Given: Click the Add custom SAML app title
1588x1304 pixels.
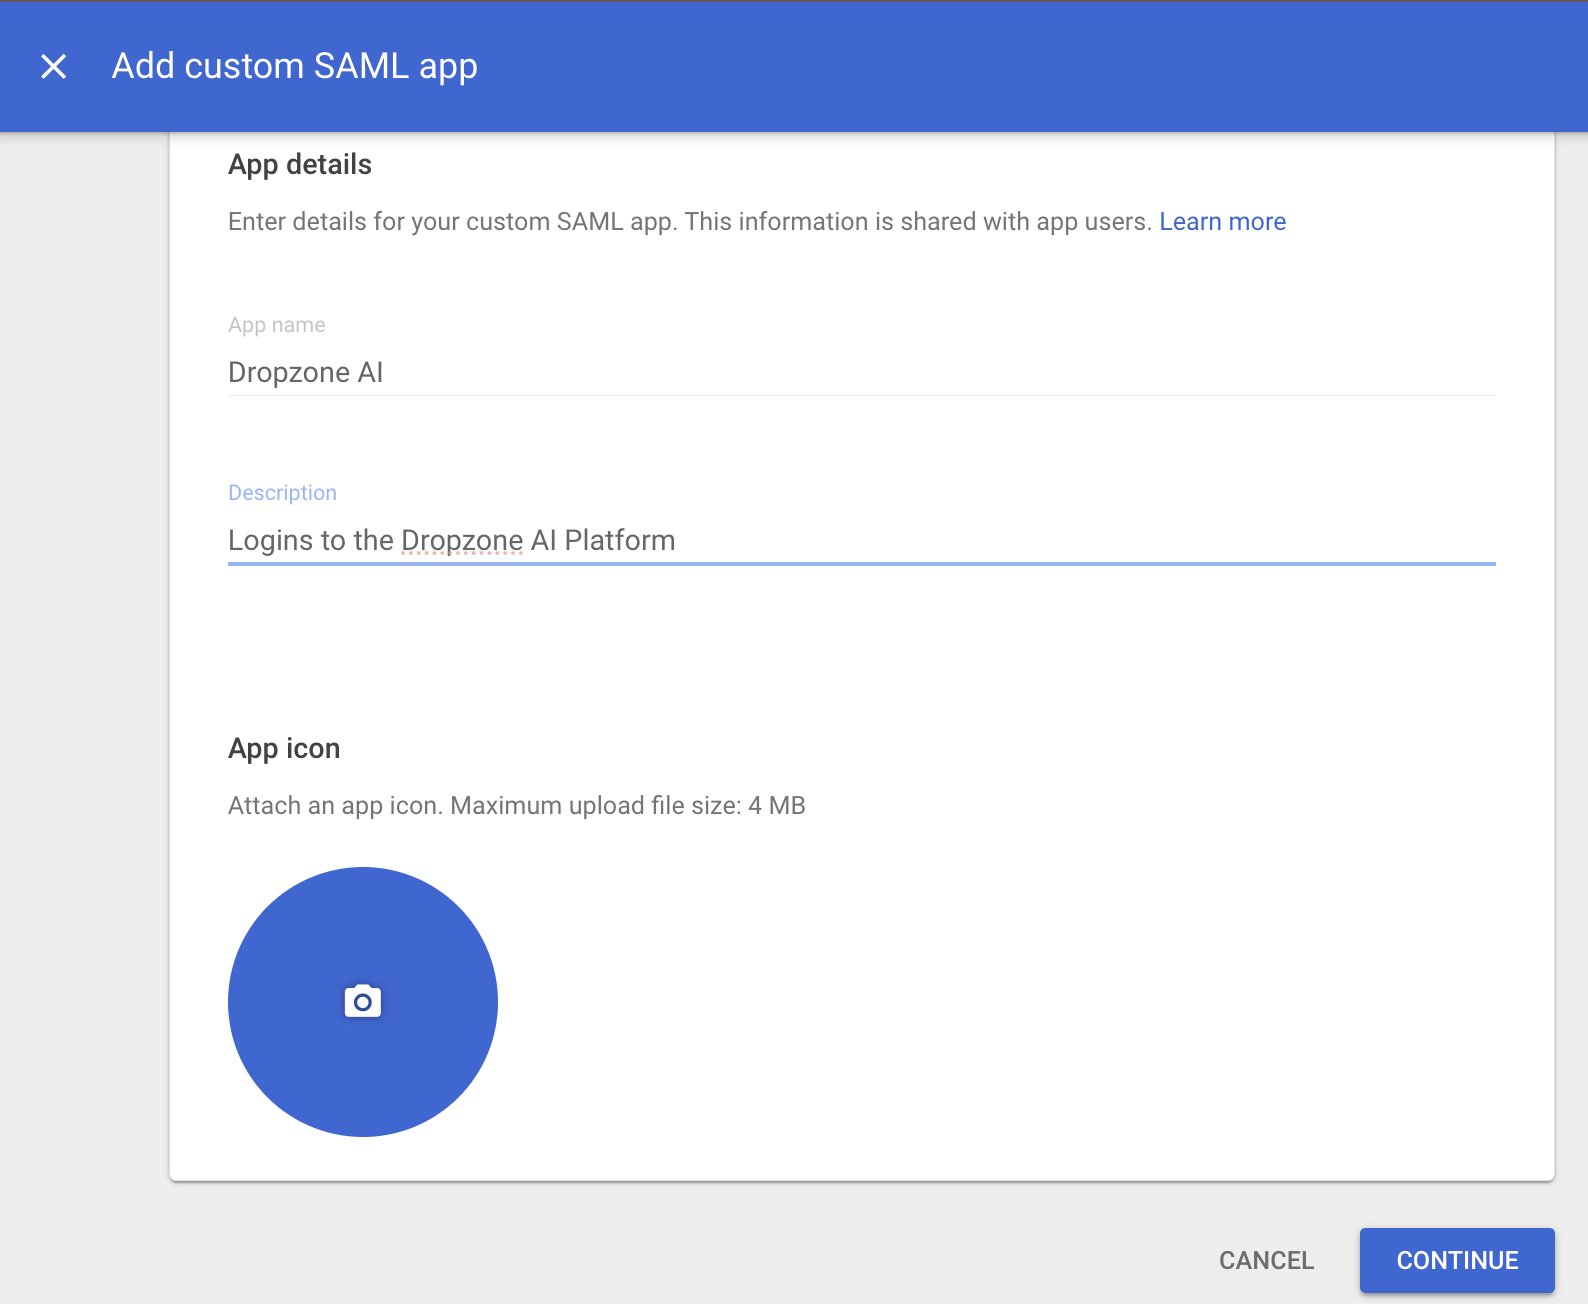Looking at the screenshot, I should pyautogui.click(x=295, y=66).
